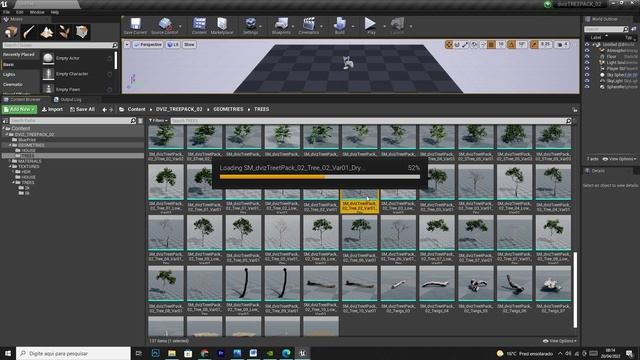
Task: Select the Lights category in Modes panel
Action: click(x=9, y=74)
